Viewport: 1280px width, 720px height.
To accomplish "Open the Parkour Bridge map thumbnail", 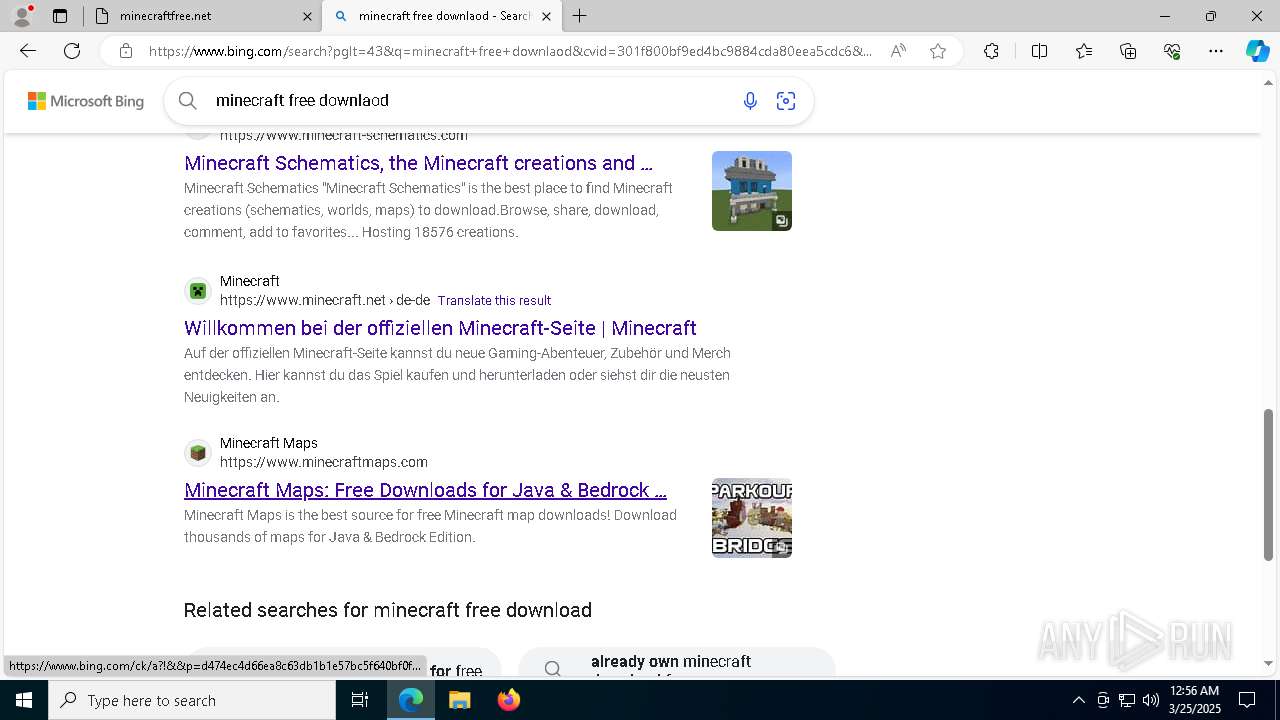I will (752, 518).
